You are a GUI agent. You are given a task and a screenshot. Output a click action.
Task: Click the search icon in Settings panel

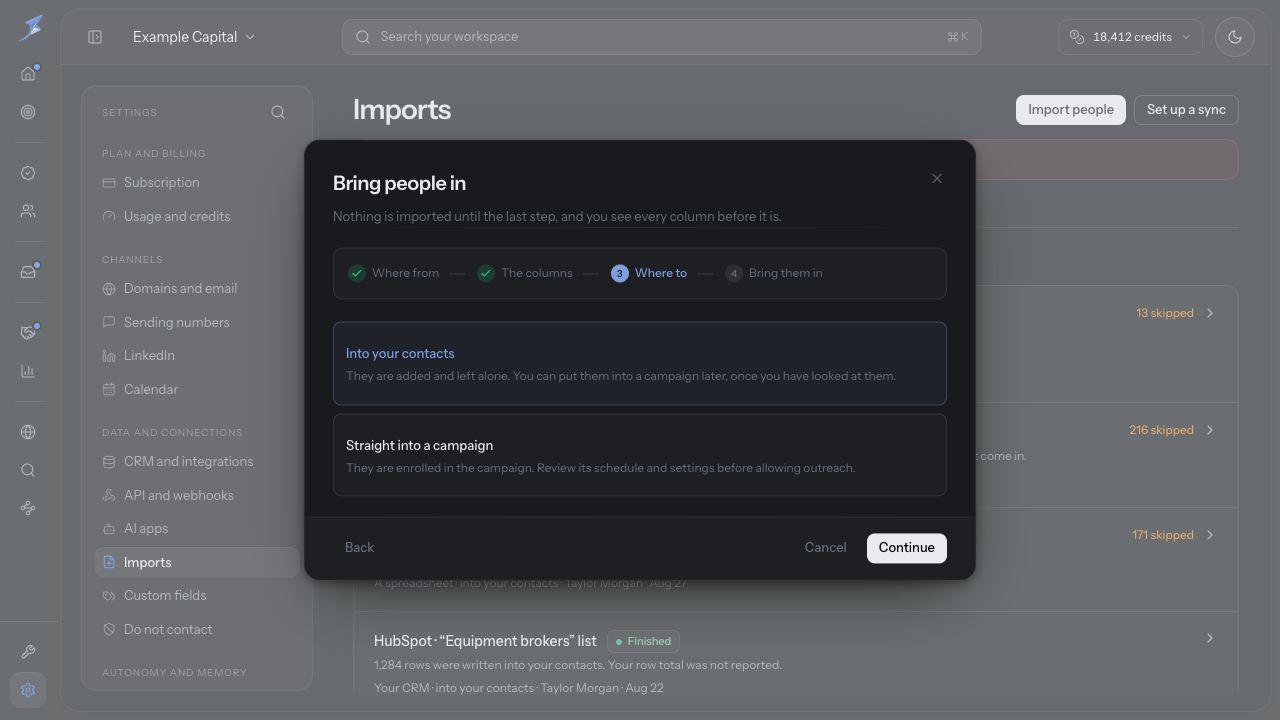coord(278,112)
